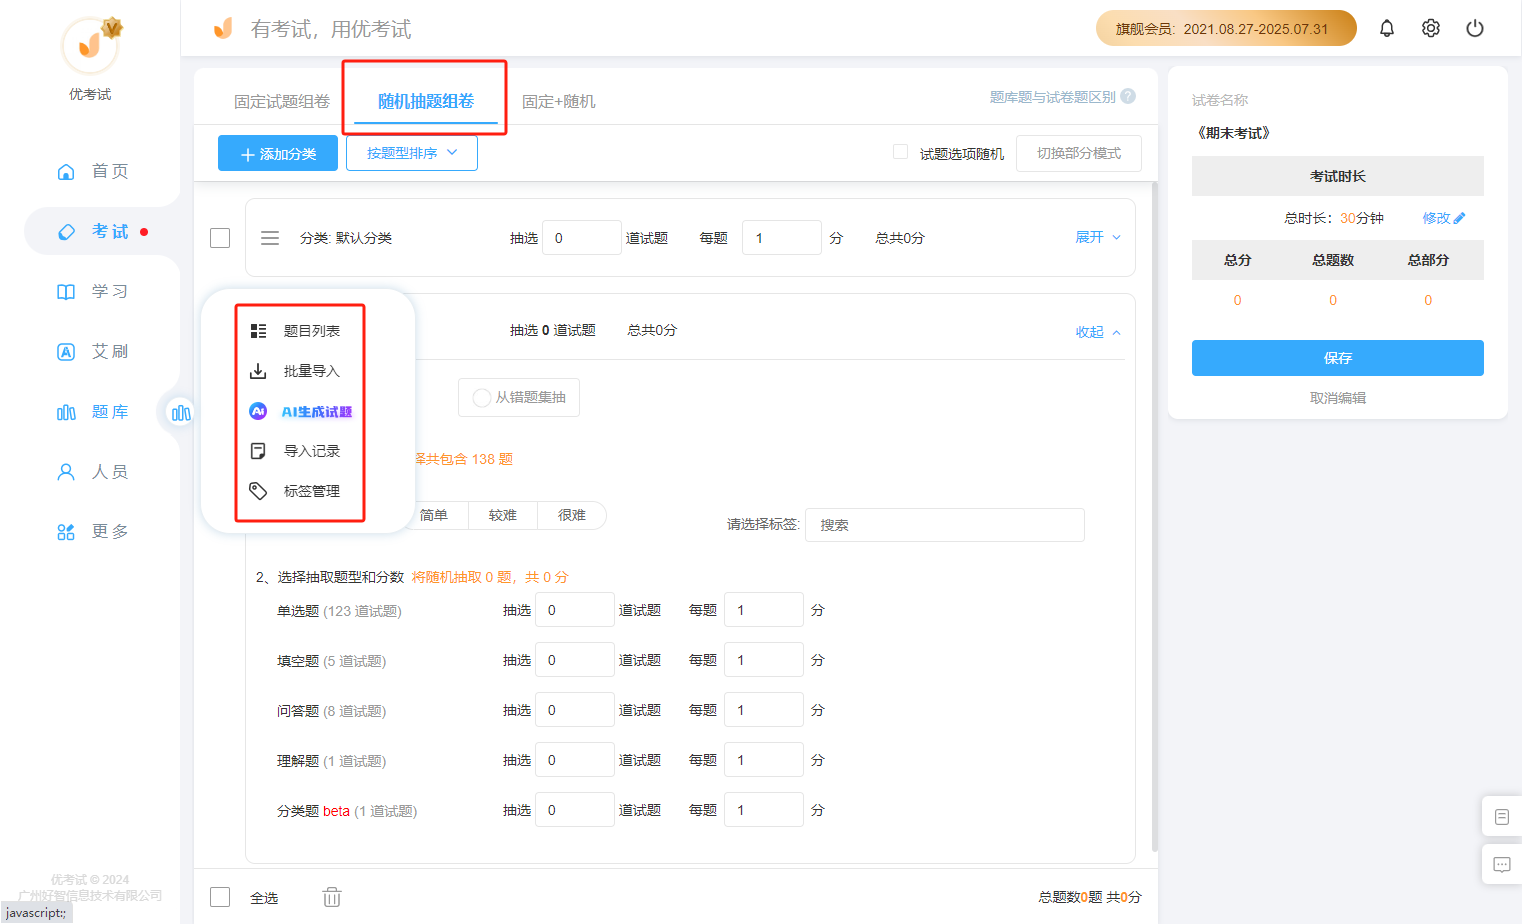Image resolution: width=1522 pixels, height=924 pixels.
Task: Switch to 固定试题组卷 tab
Action: tap(282, 101)
